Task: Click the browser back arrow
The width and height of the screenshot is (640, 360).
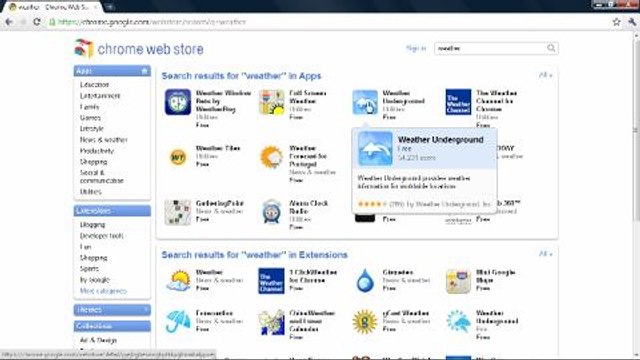Action: (x=9, y=22)
